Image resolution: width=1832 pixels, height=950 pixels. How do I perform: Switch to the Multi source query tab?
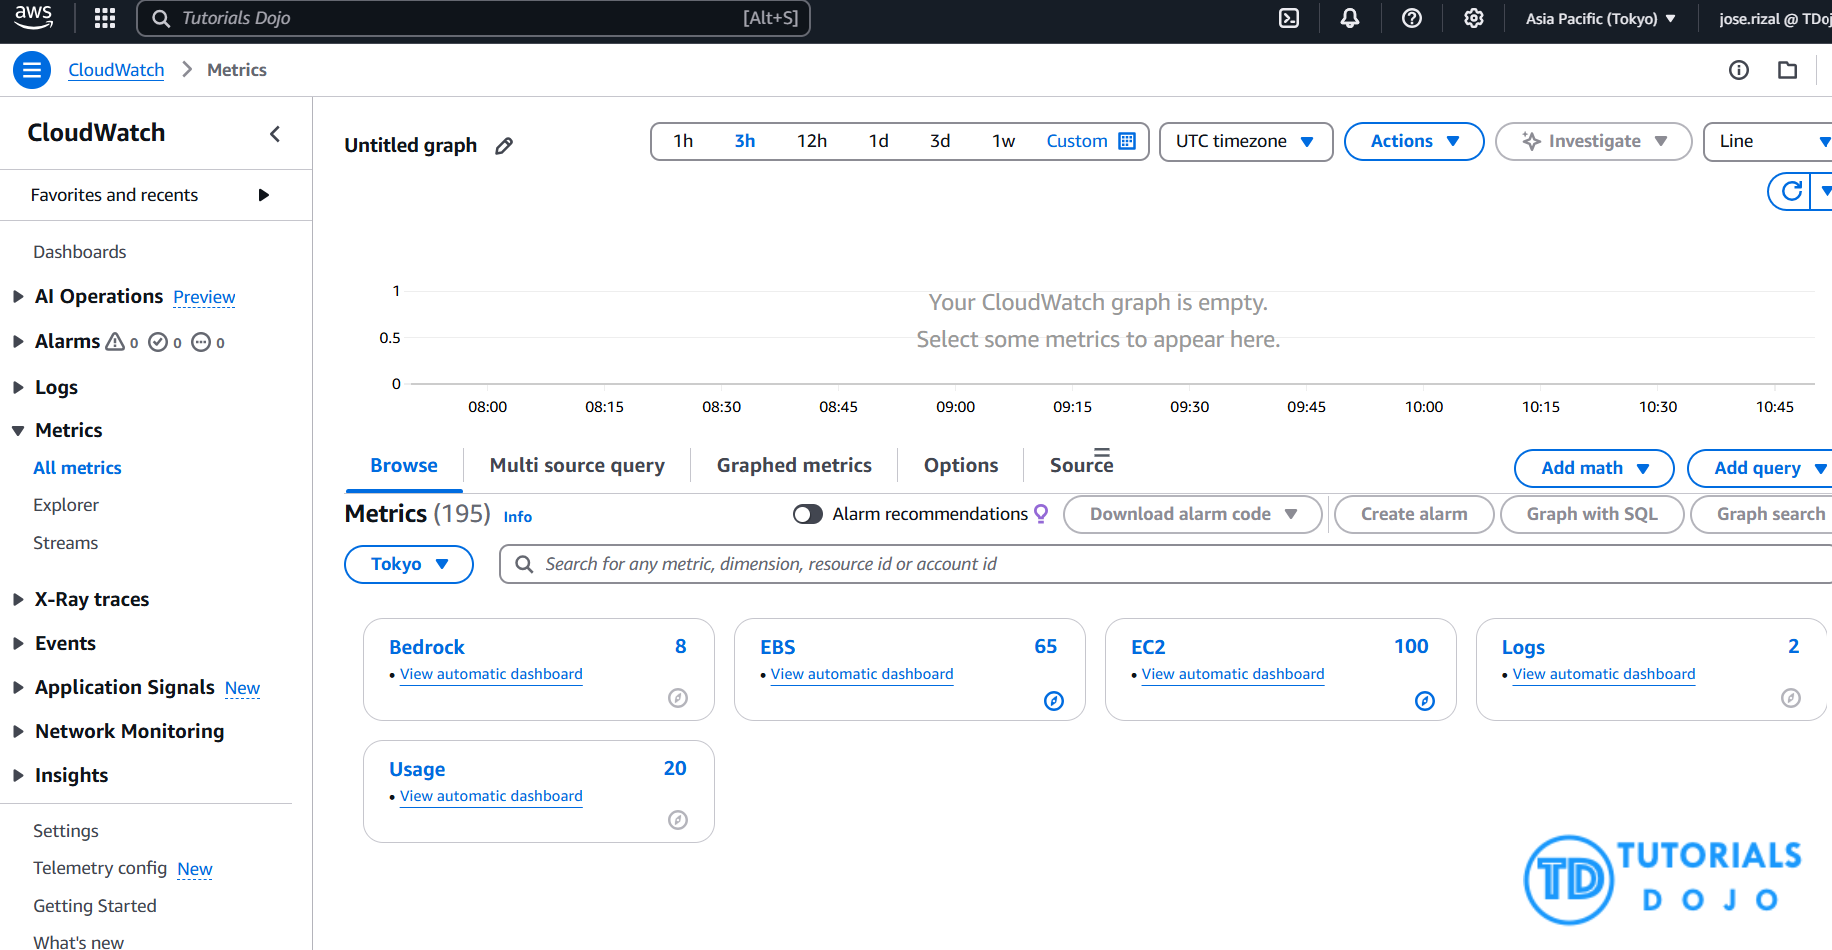pos(577,465)
